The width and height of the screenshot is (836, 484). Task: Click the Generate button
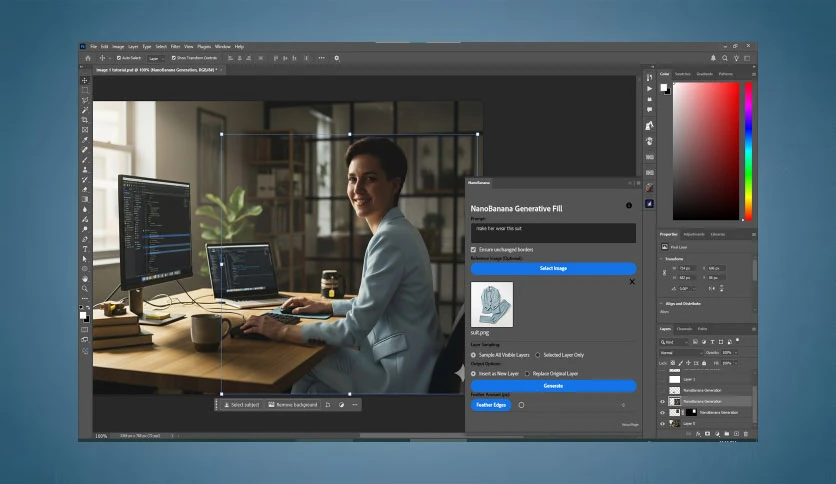553,385
